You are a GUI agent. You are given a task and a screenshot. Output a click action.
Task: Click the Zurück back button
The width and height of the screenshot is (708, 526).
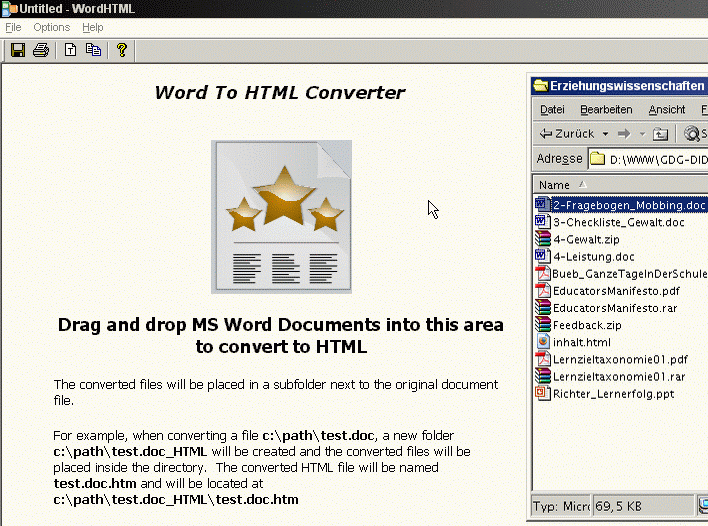coord(567,134)
